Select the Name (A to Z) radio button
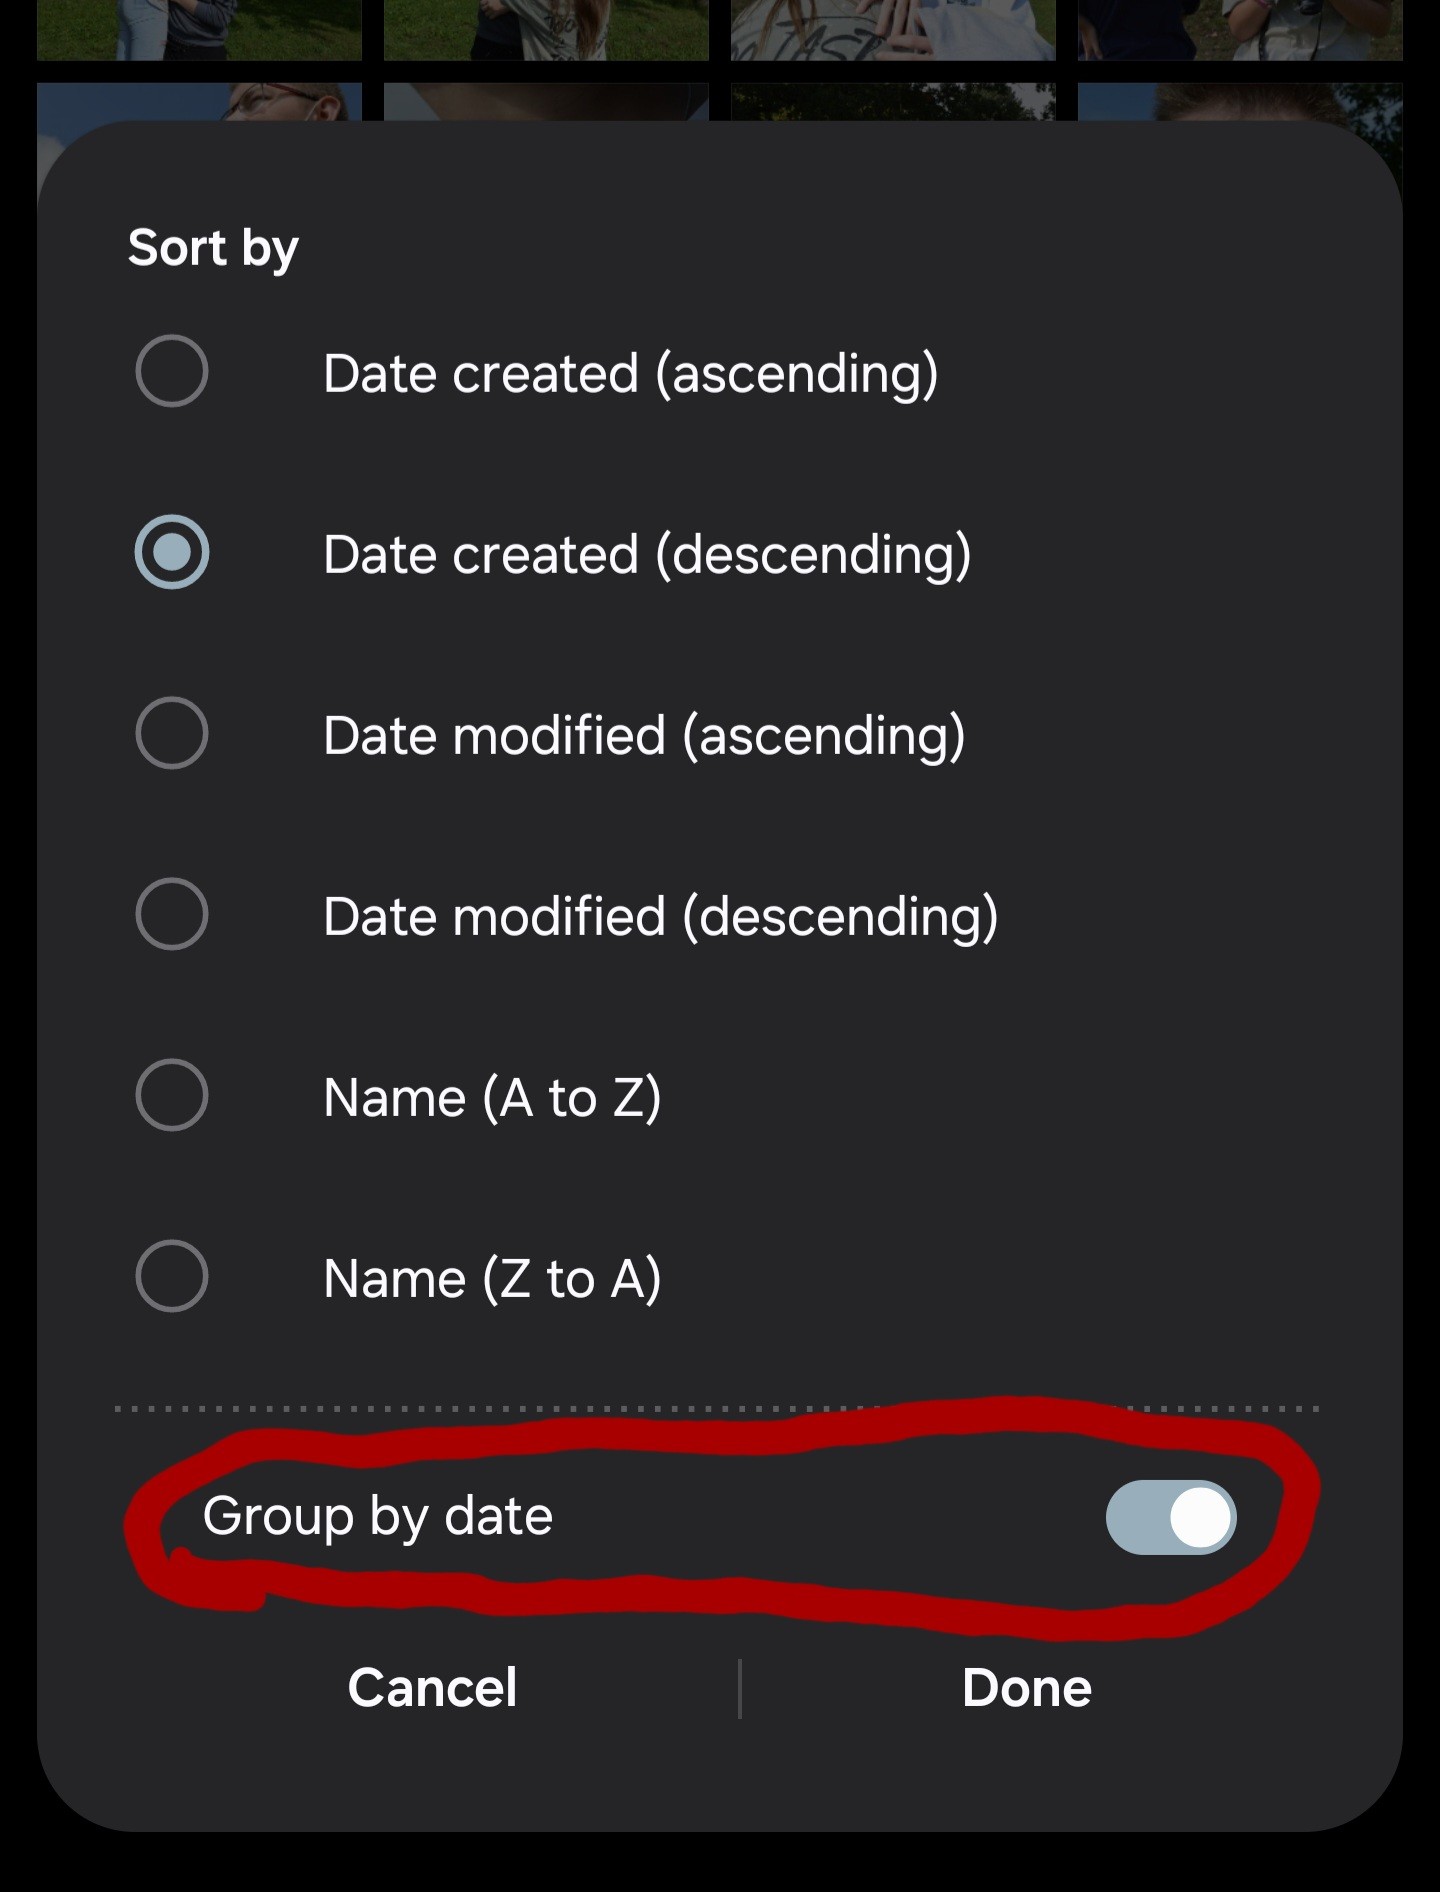The width and height of the screenshot is (1440, 1892). pyautogui.click(x=172, y=1095)
